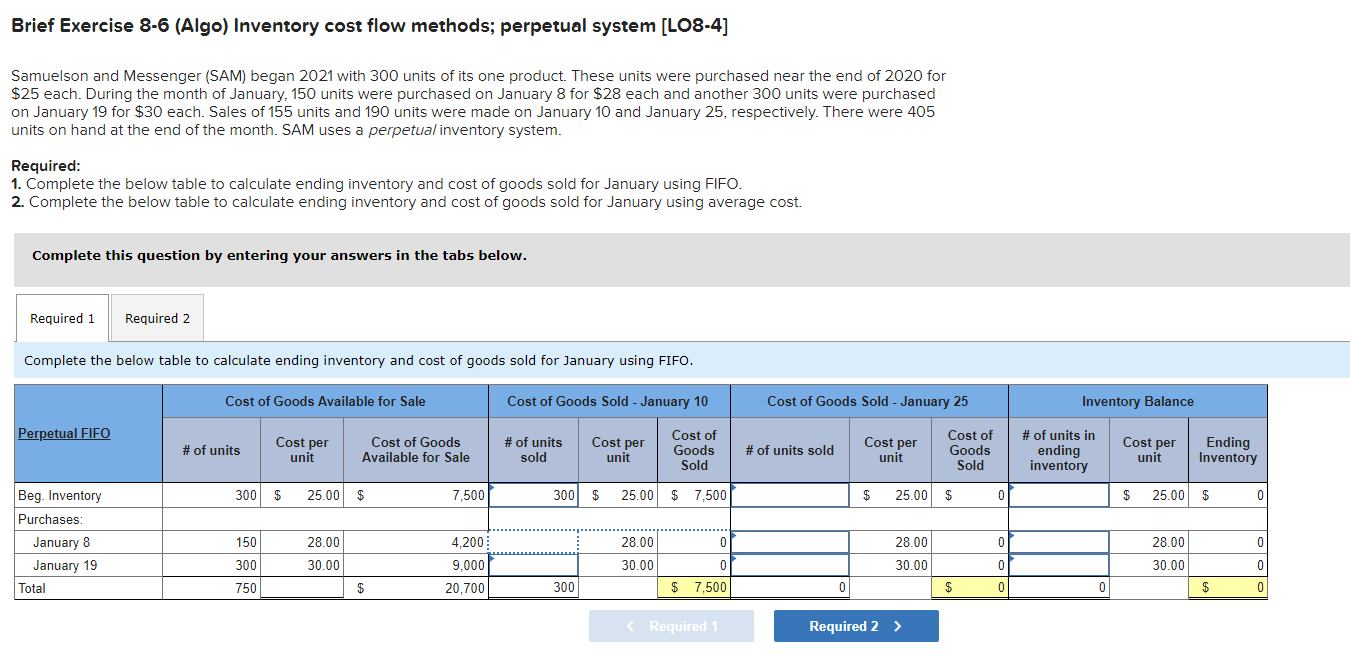Click the January 8 units sold cell under January 25

(x=789, y=541)
